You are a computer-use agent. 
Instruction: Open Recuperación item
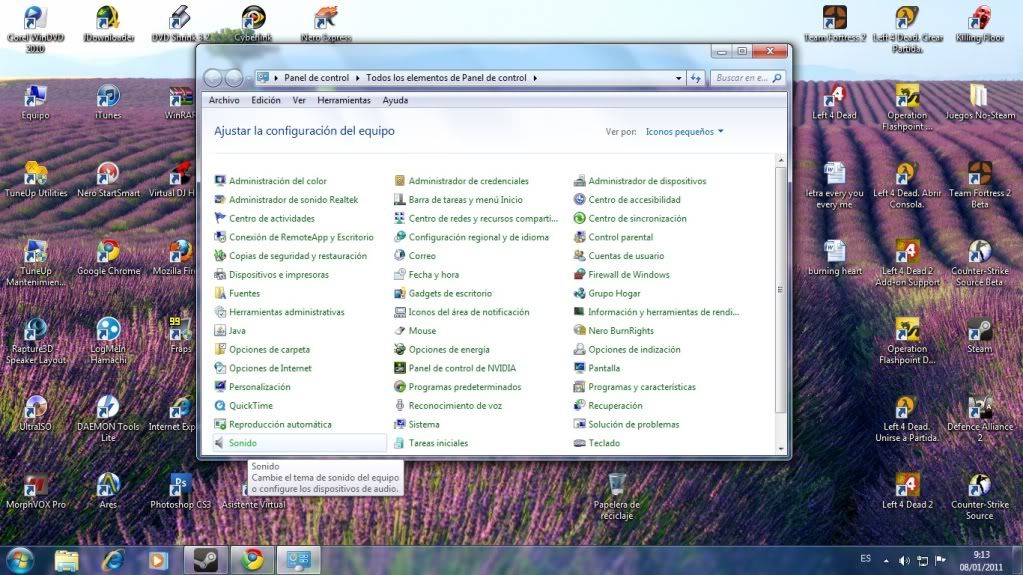615,405
